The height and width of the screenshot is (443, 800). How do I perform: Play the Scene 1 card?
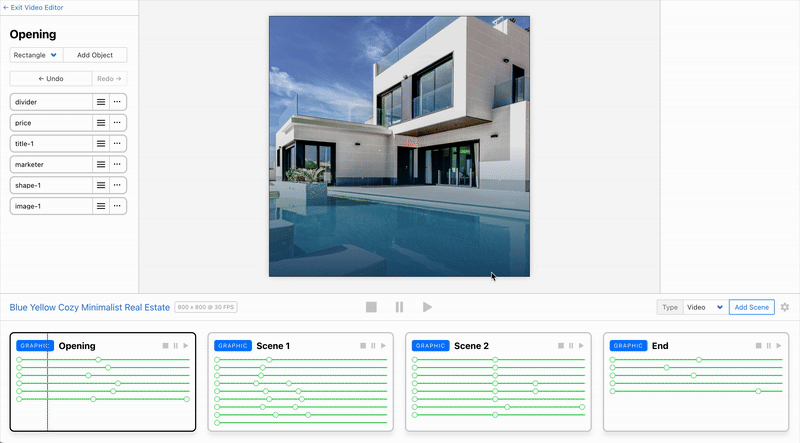coord(383,346)
